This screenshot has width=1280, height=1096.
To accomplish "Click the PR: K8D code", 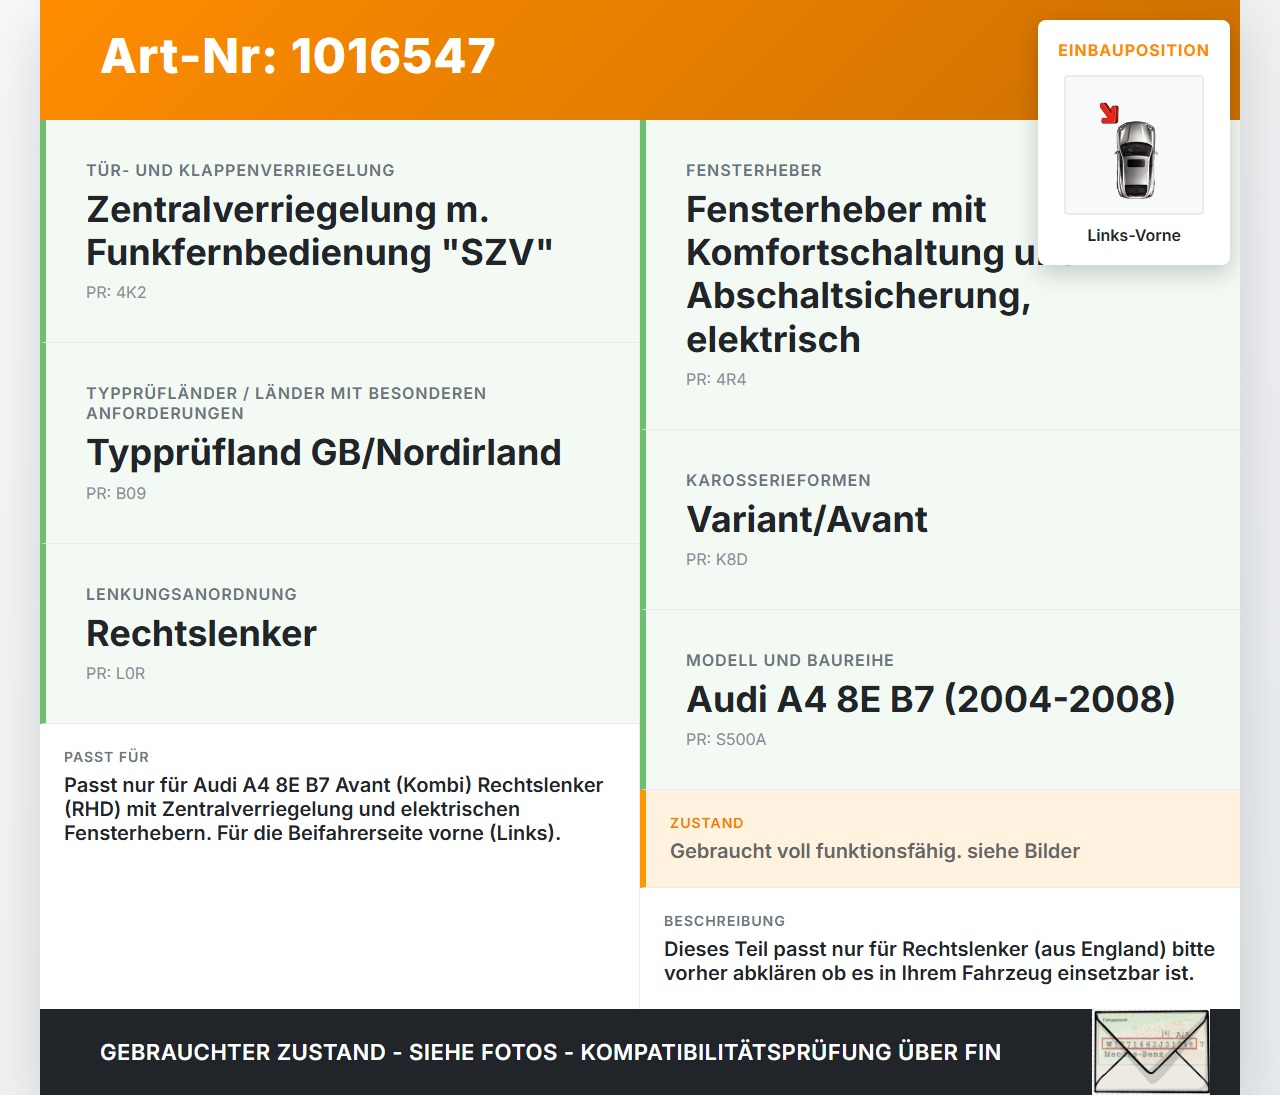I will pos(717,559).
